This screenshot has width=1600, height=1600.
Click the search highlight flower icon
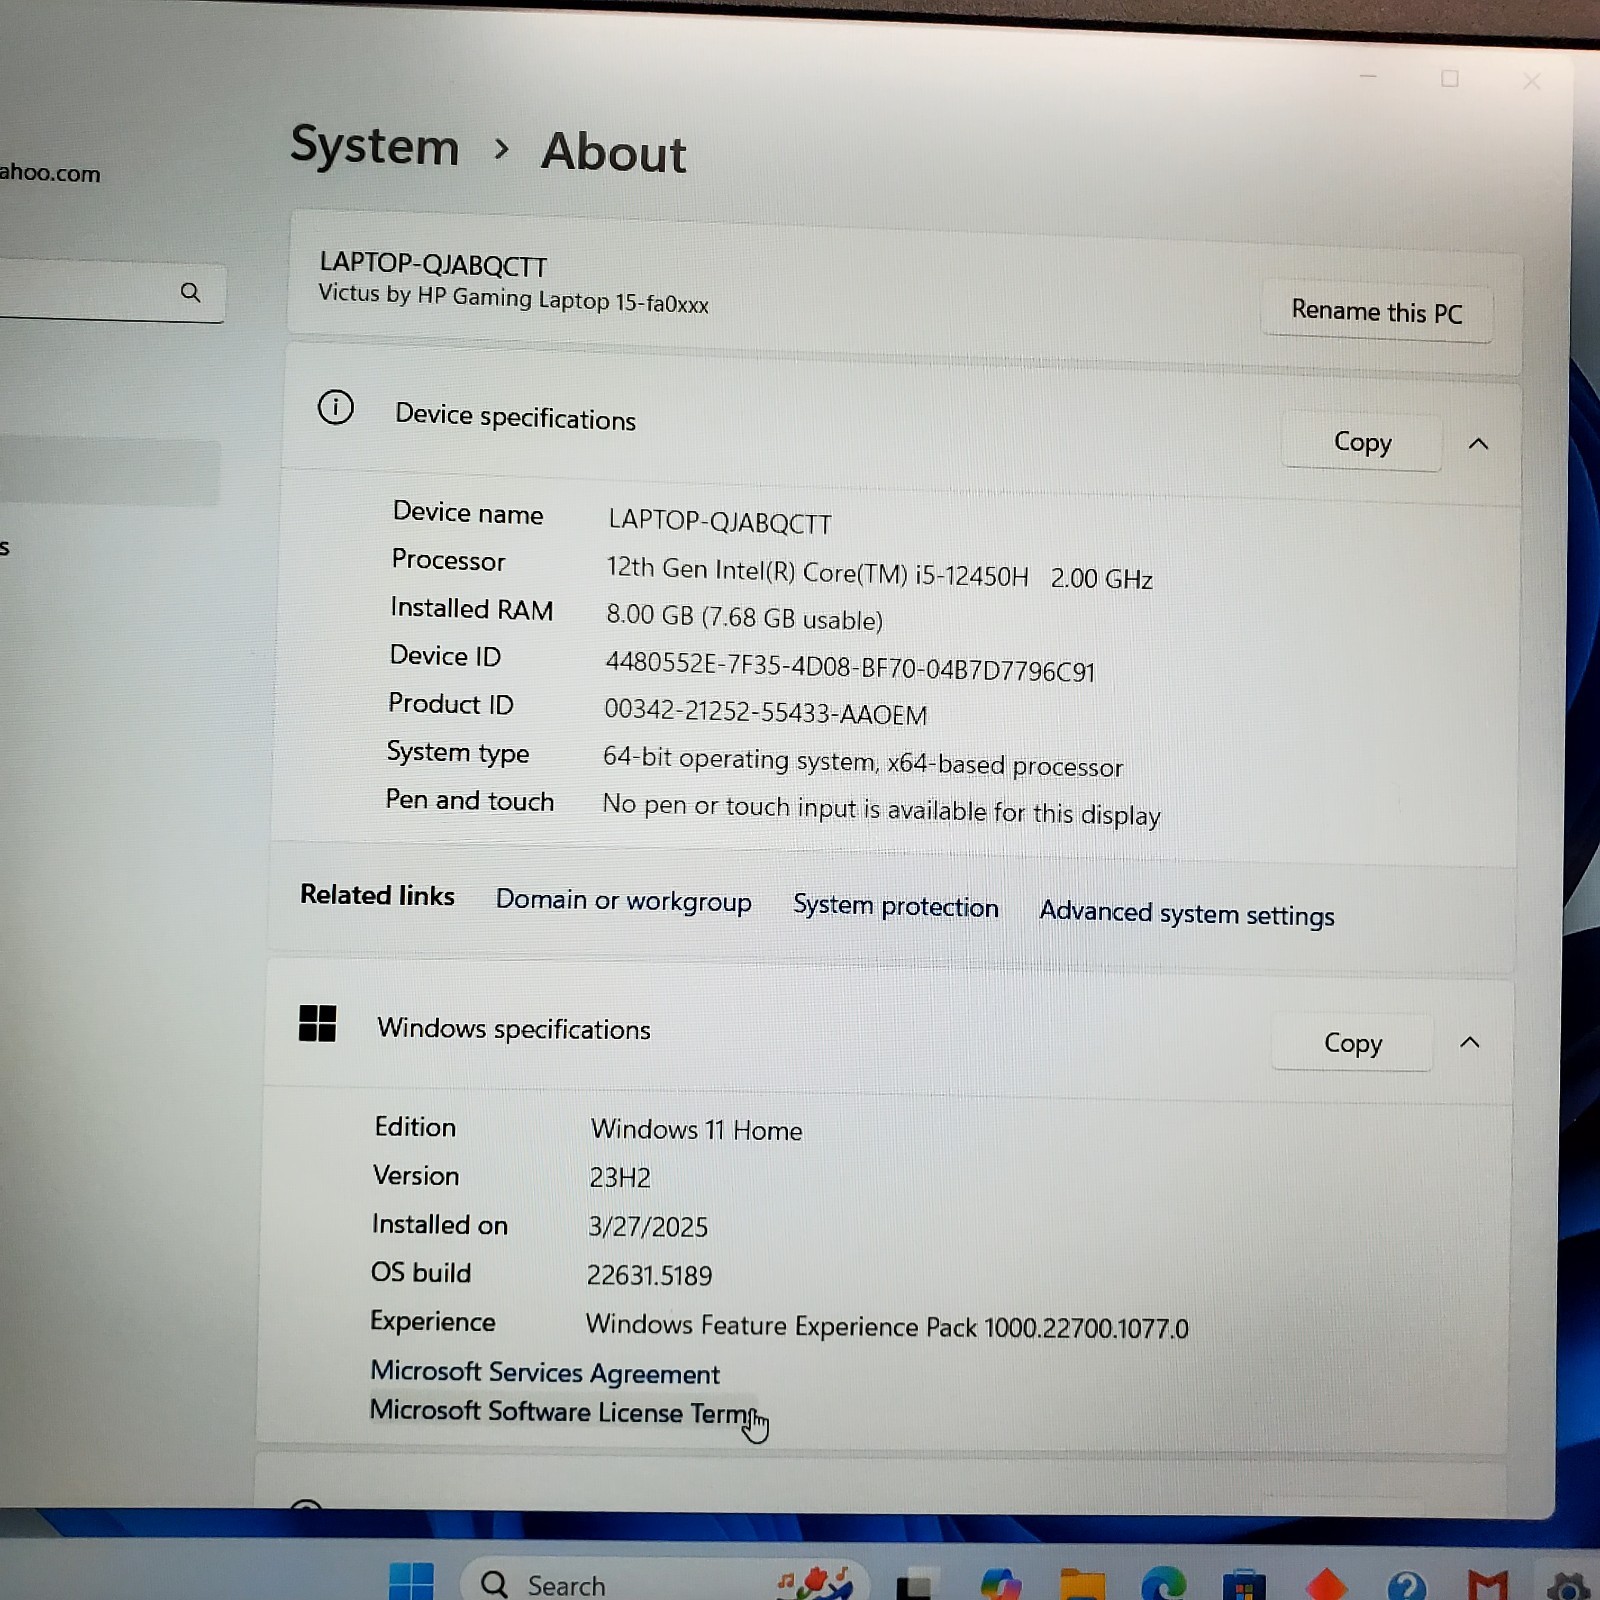816,1581
